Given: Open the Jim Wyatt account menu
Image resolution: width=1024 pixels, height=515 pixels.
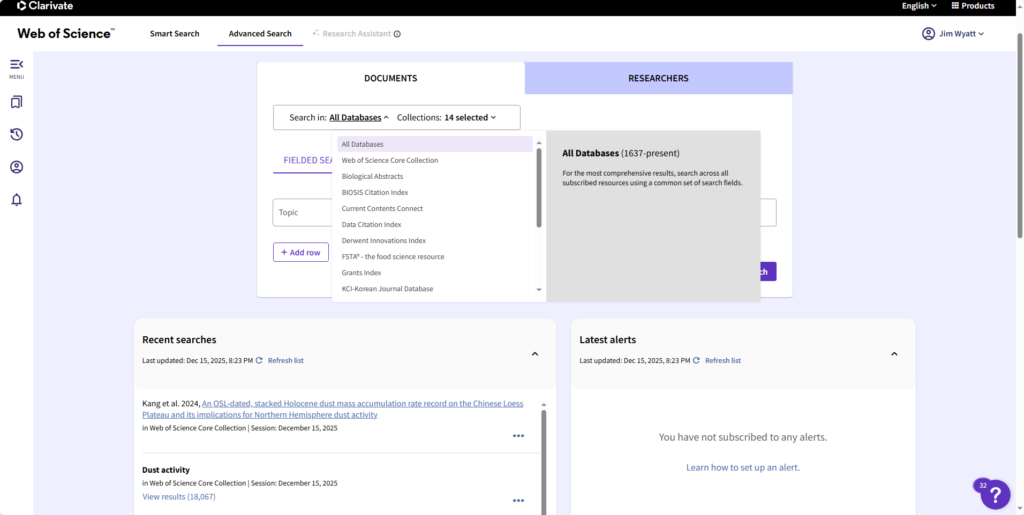Looking at the screenshot, I should tap(953, 34).
